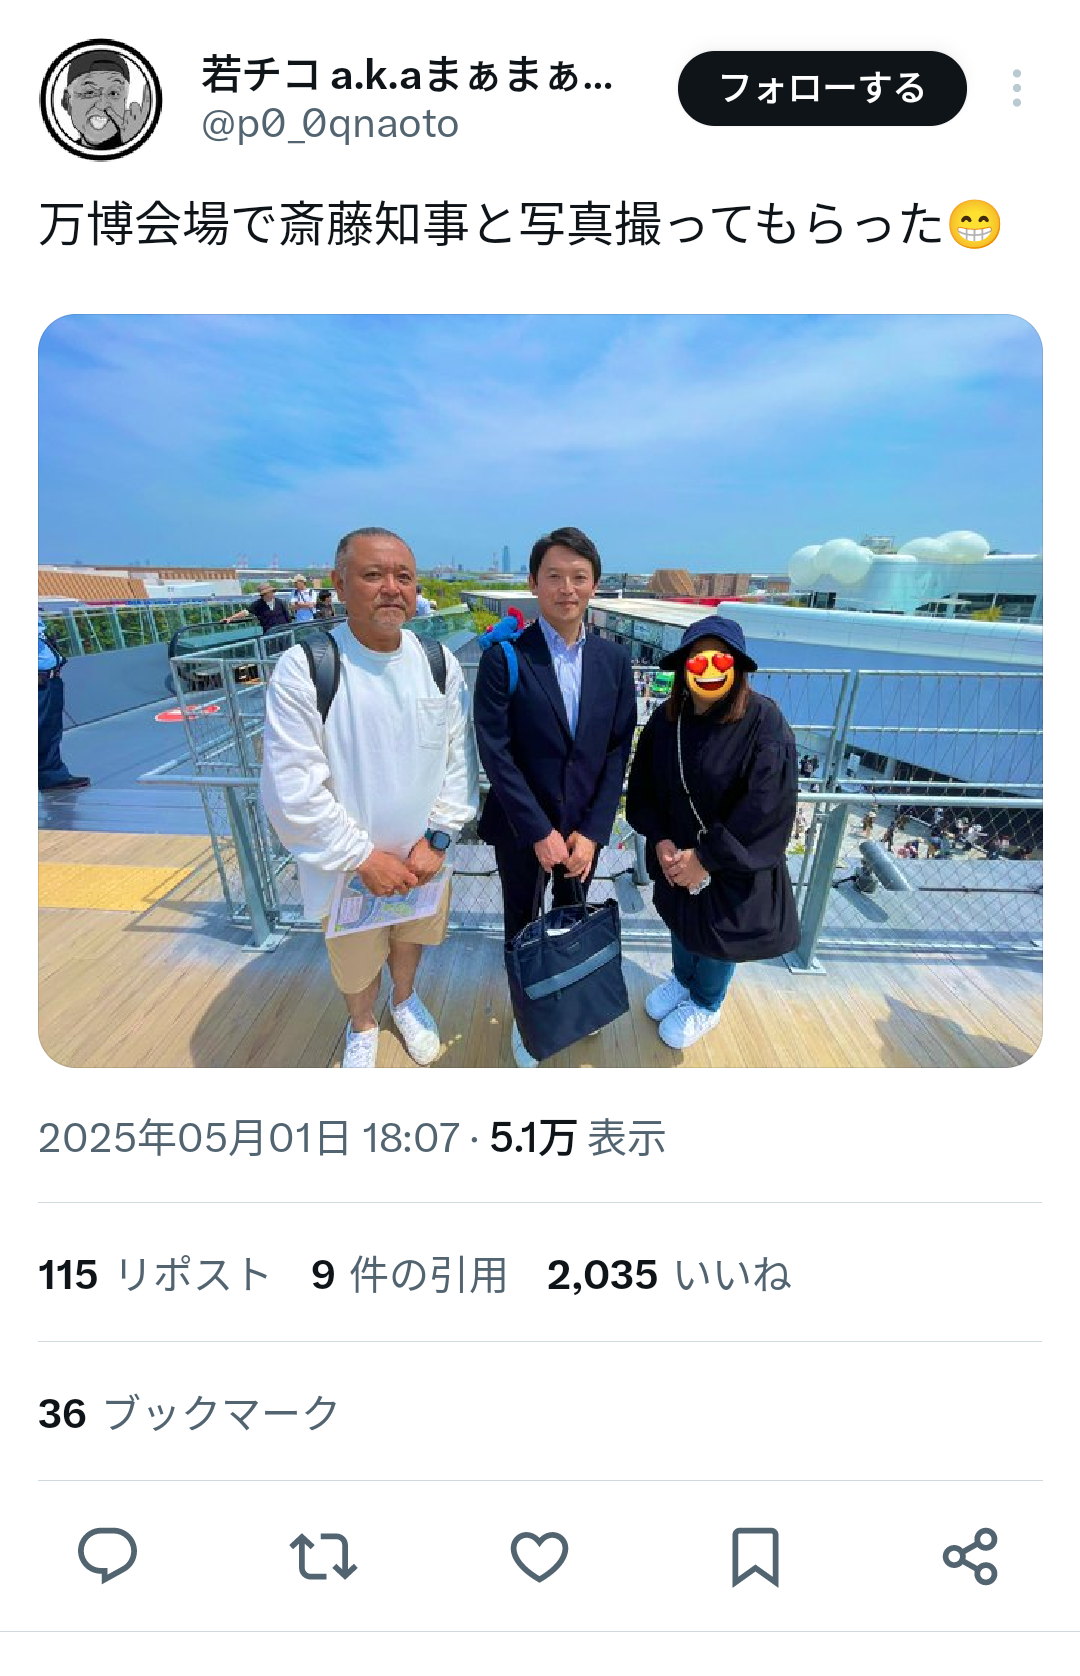Bookmark the post with the bookmark icon
The image size is (1080, 1676).
point(755,1556)
